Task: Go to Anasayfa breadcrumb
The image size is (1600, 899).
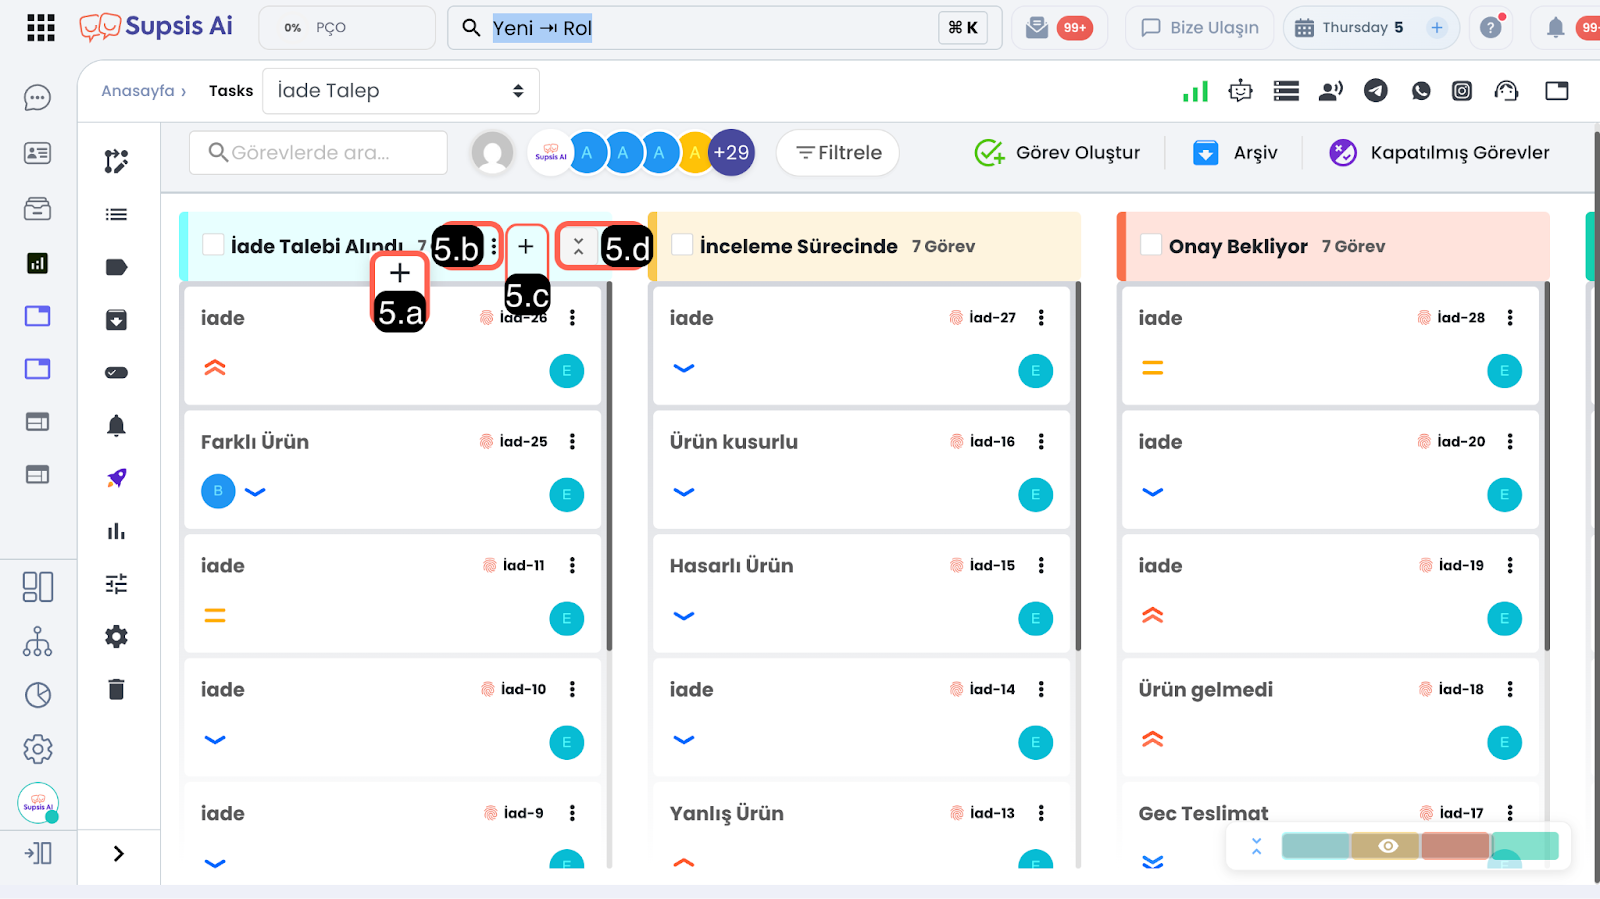Action: [x=138, y=91]
